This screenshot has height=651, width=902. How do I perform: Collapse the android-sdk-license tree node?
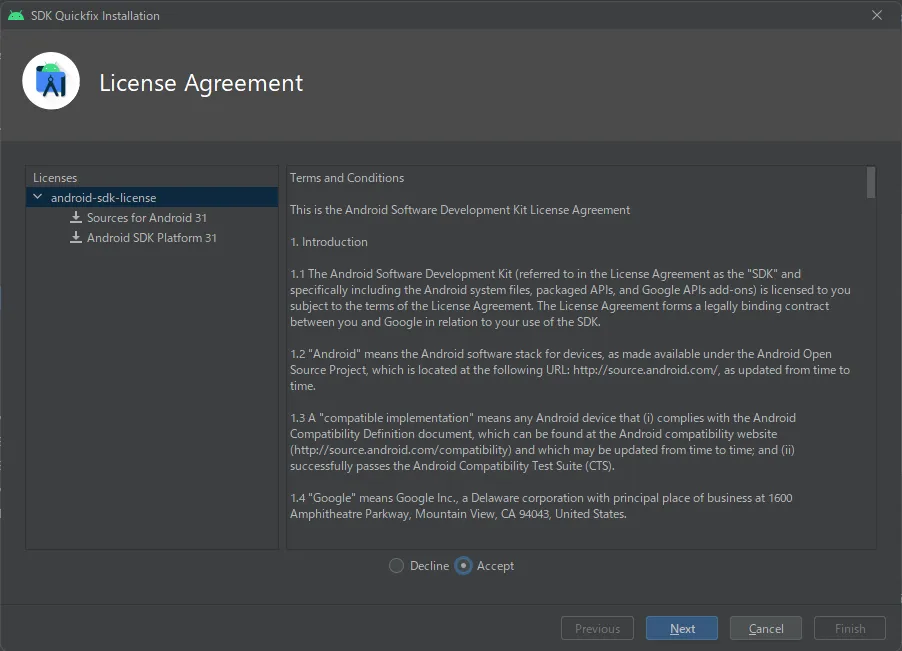[38, 198]
